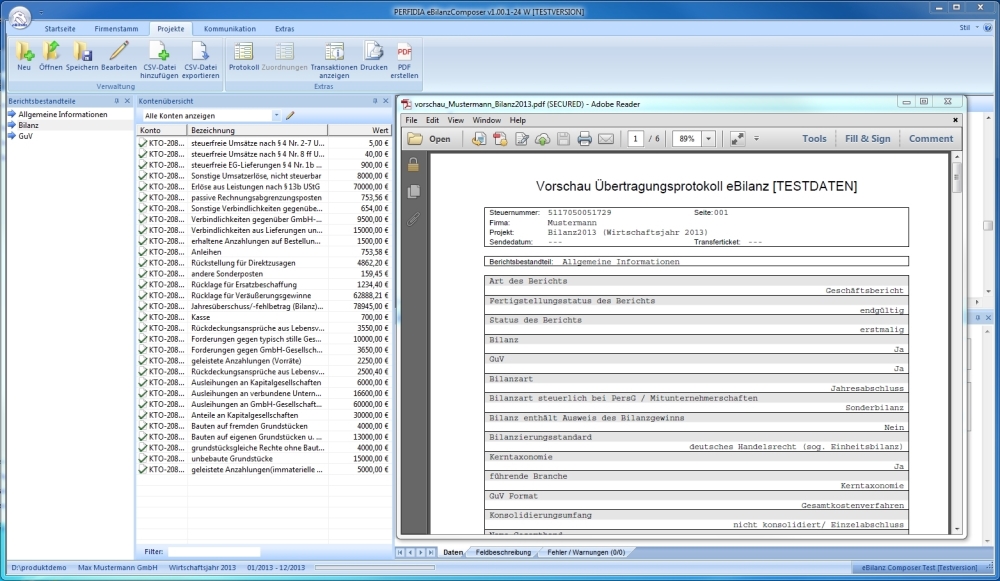
Task: Open the Fill & Sign pane
Action: click(867, 138)
